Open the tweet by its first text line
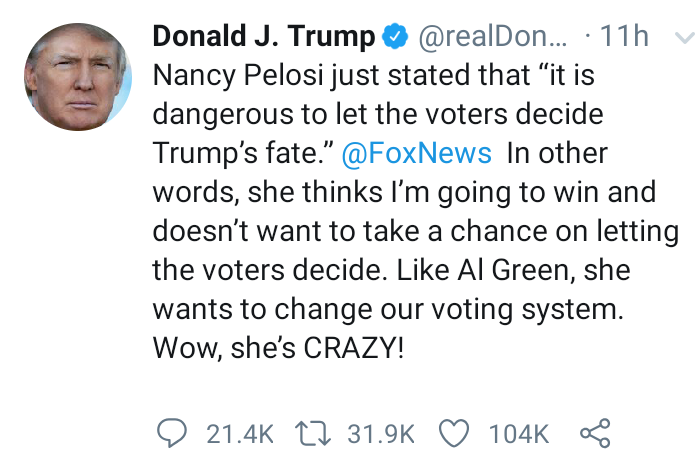 point(374,75)
